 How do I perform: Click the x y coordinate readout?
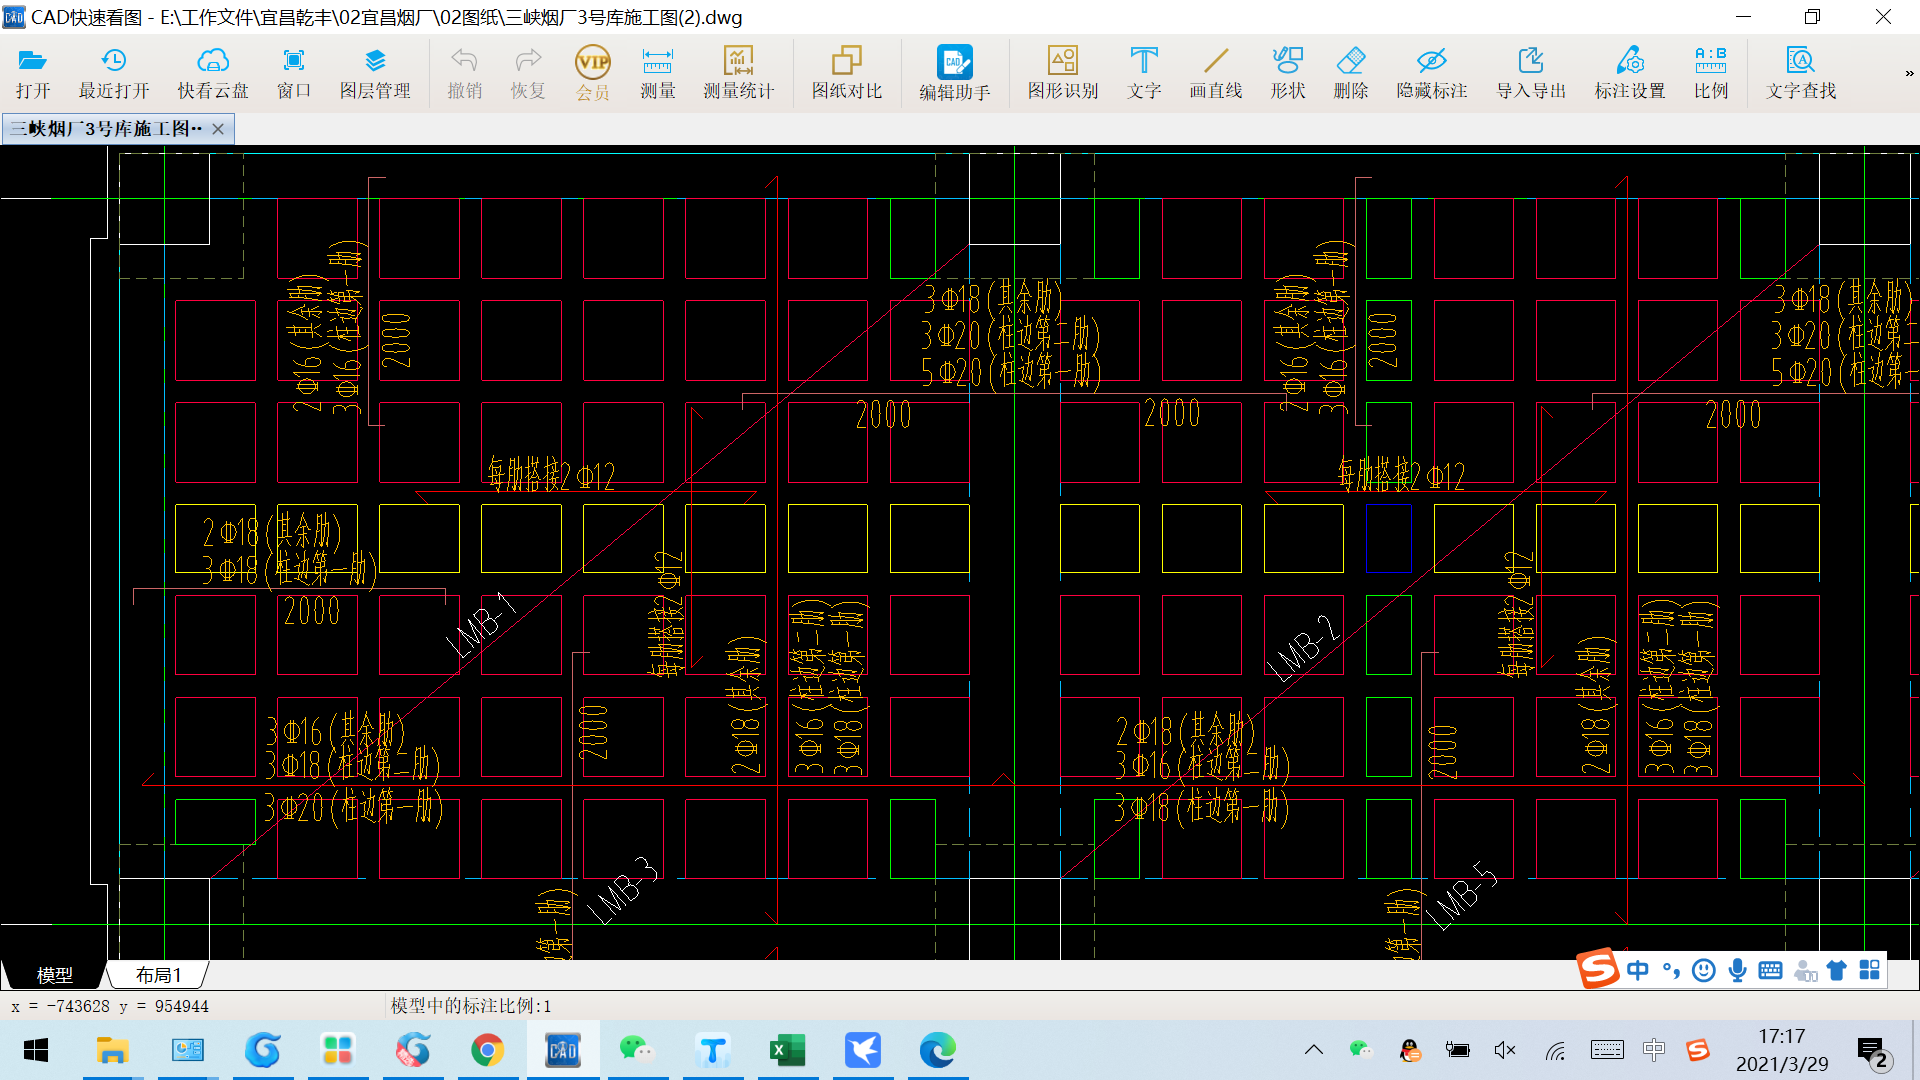coord(110,1006)
